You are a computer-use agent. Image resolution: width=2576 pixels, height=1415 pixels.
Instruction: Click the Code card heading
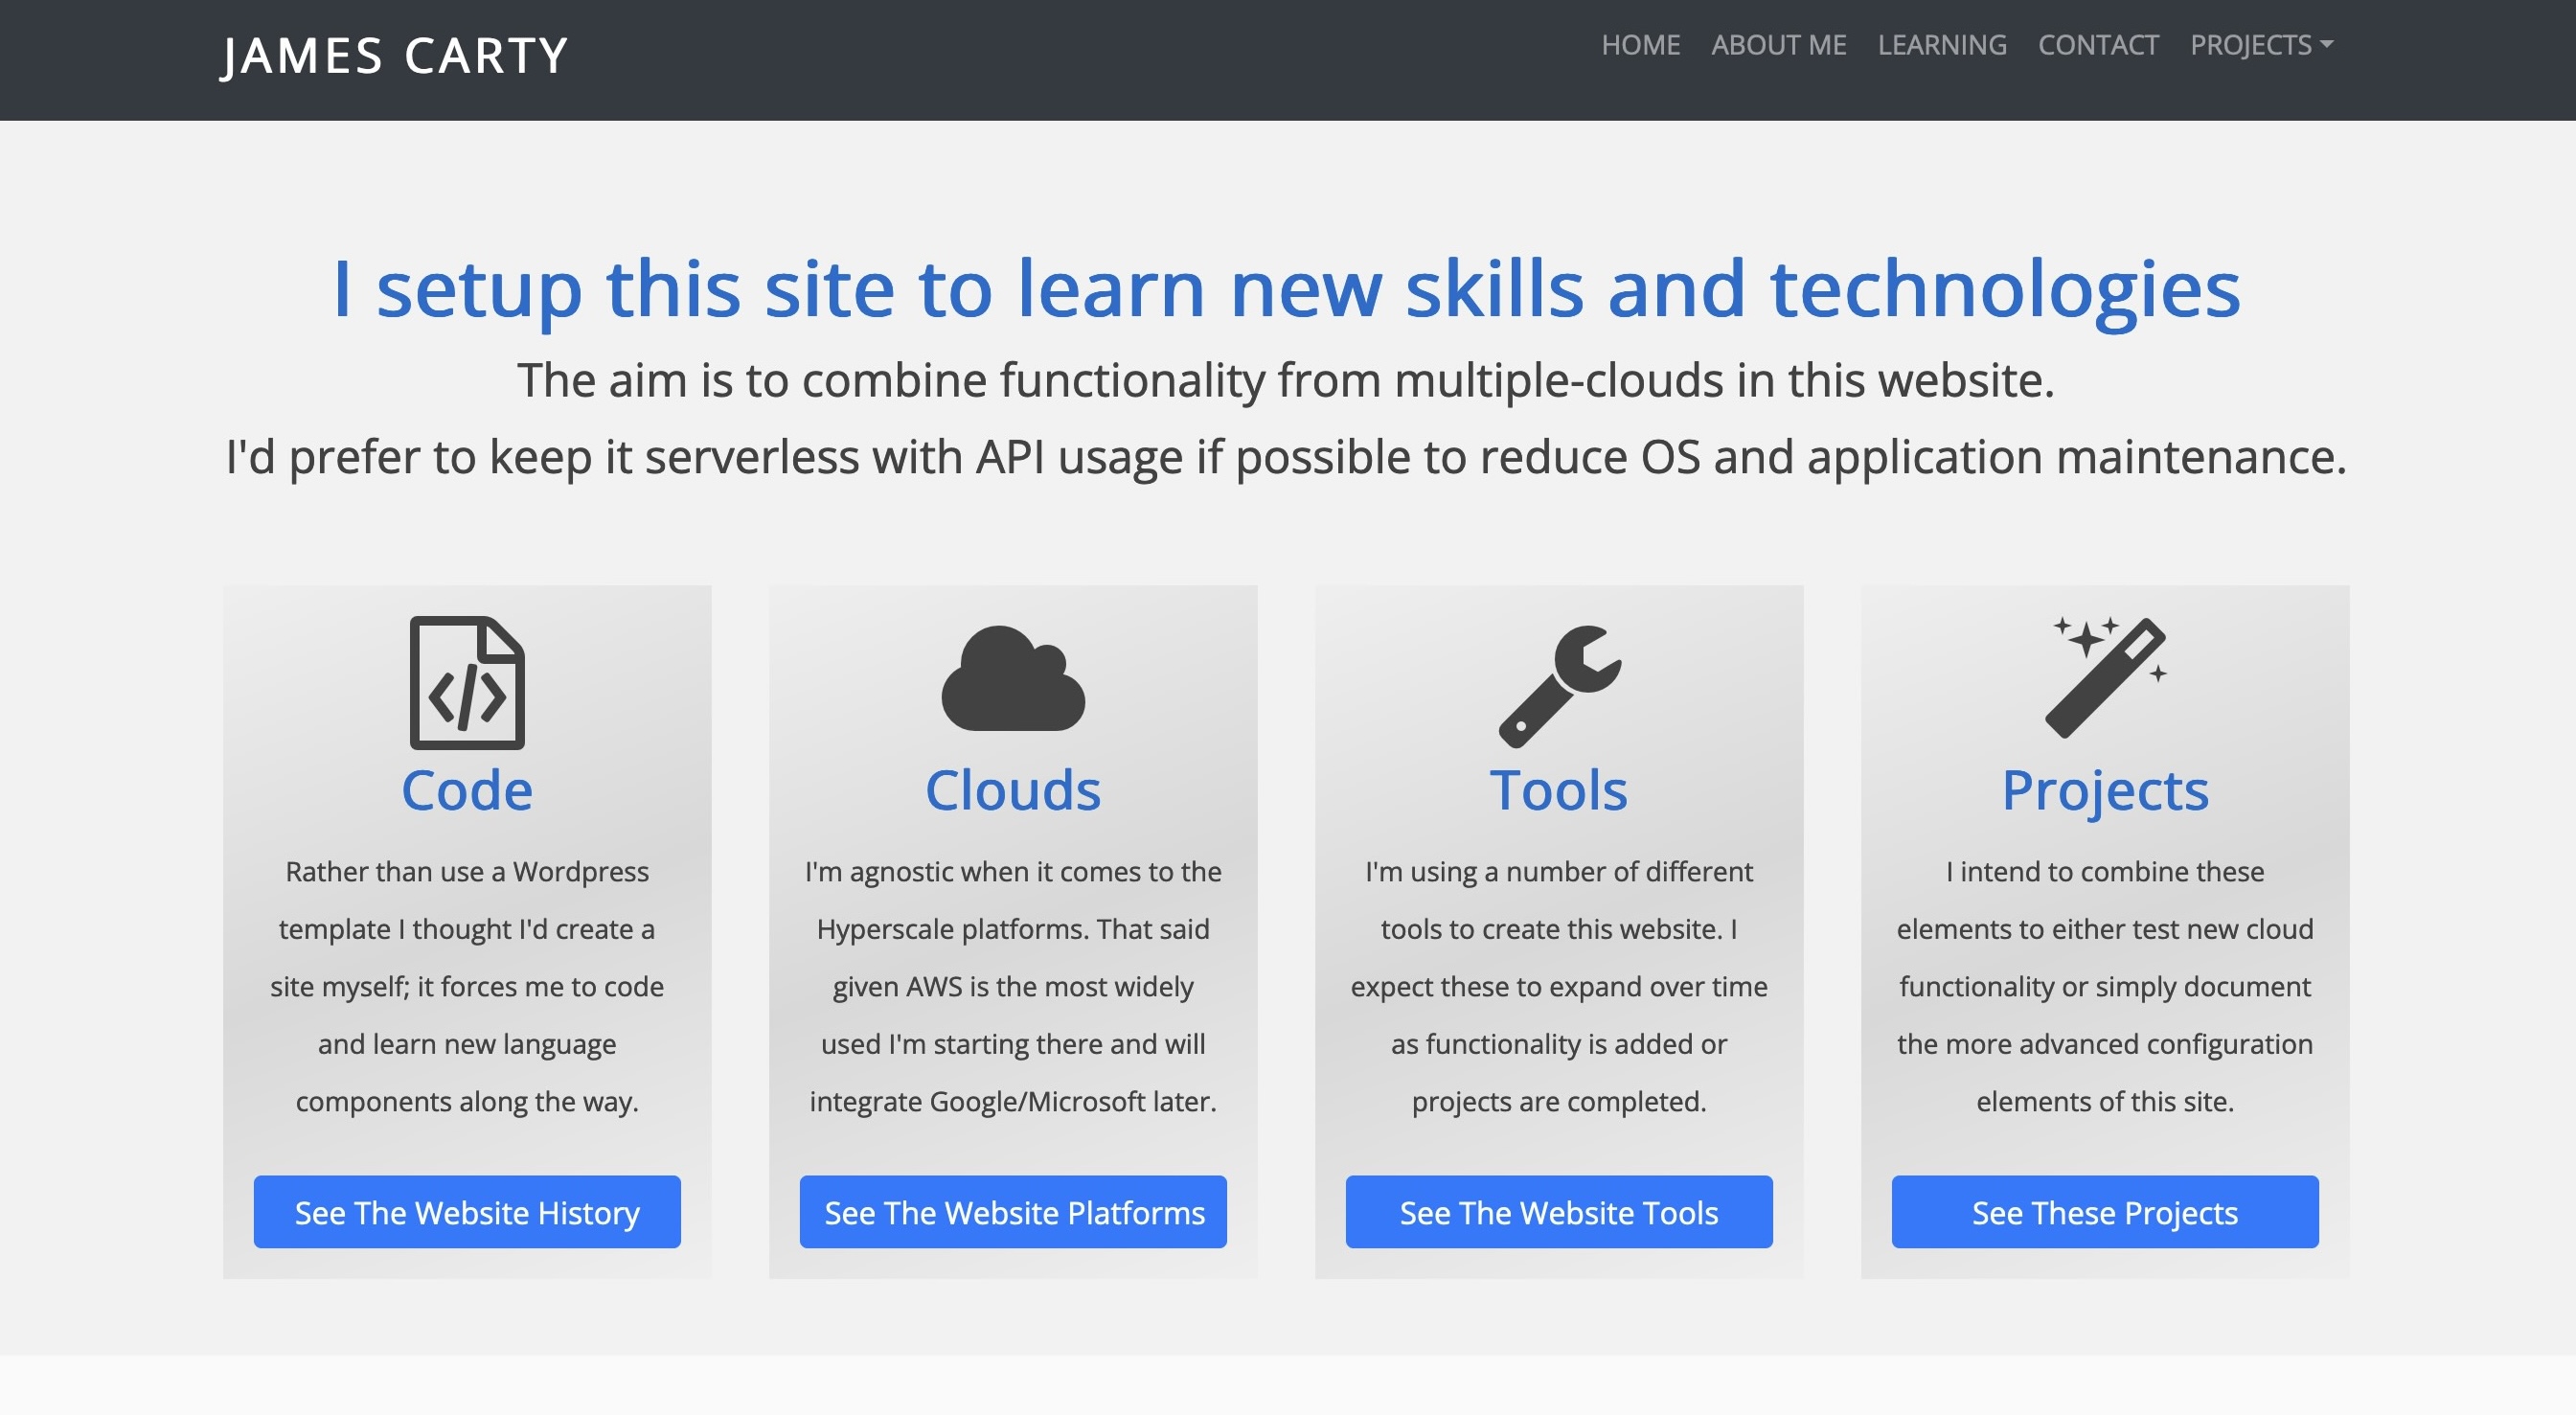[x=467, y=790]
